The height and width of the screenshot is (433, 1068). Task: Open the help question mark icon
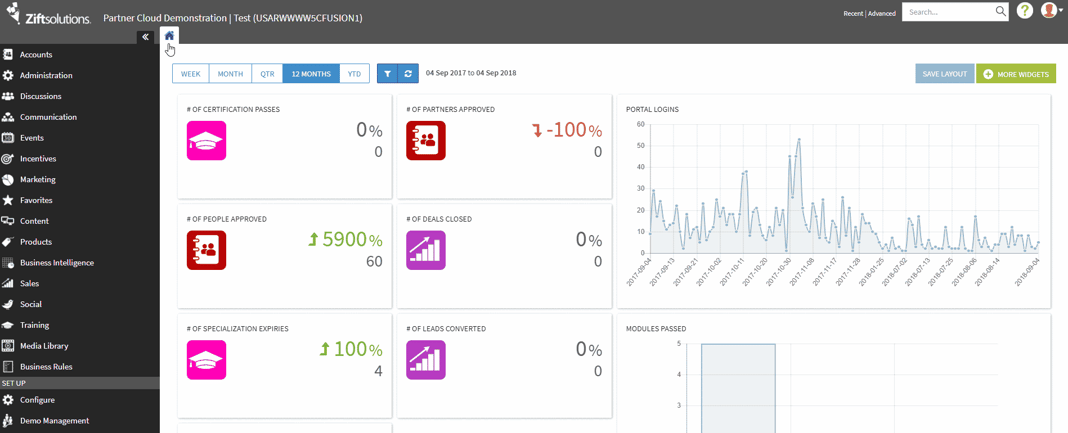1025,11
